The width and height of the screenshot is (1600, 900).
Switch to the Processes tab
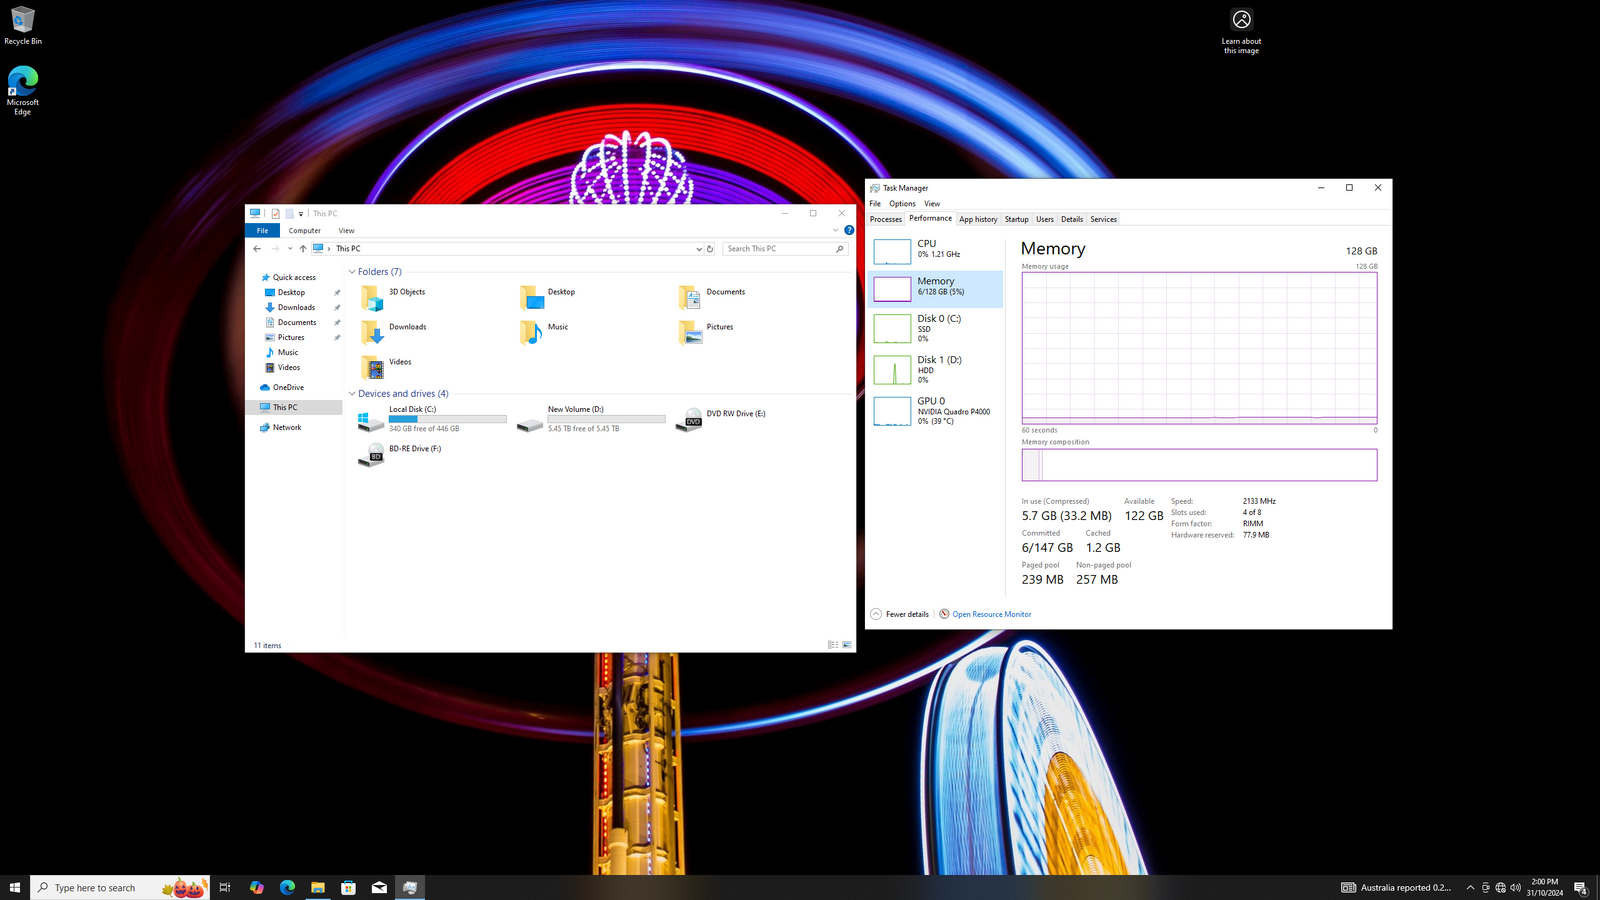point(885,219)
